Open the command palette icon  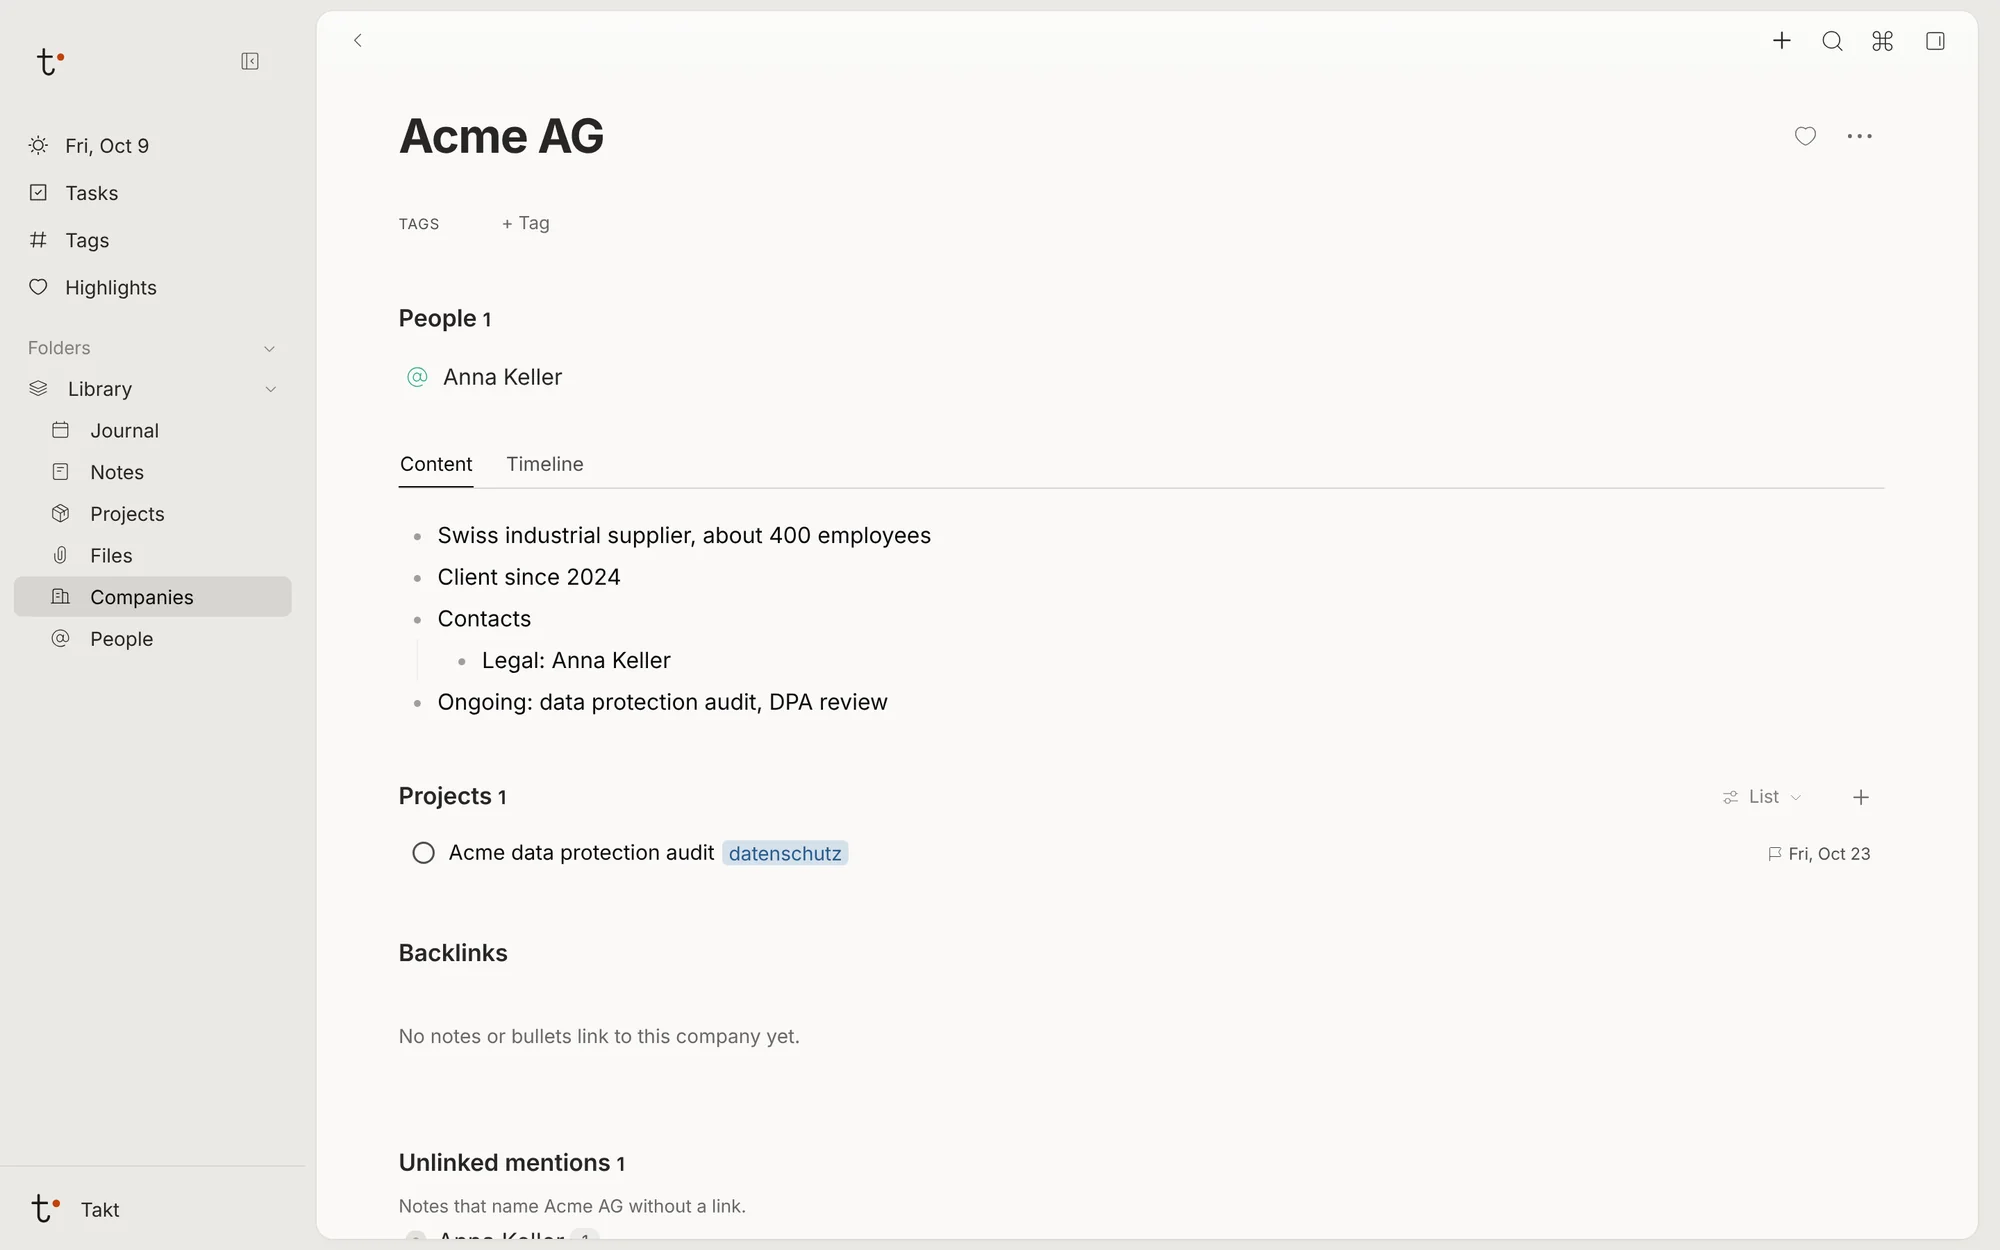(x=1883, y=41)
